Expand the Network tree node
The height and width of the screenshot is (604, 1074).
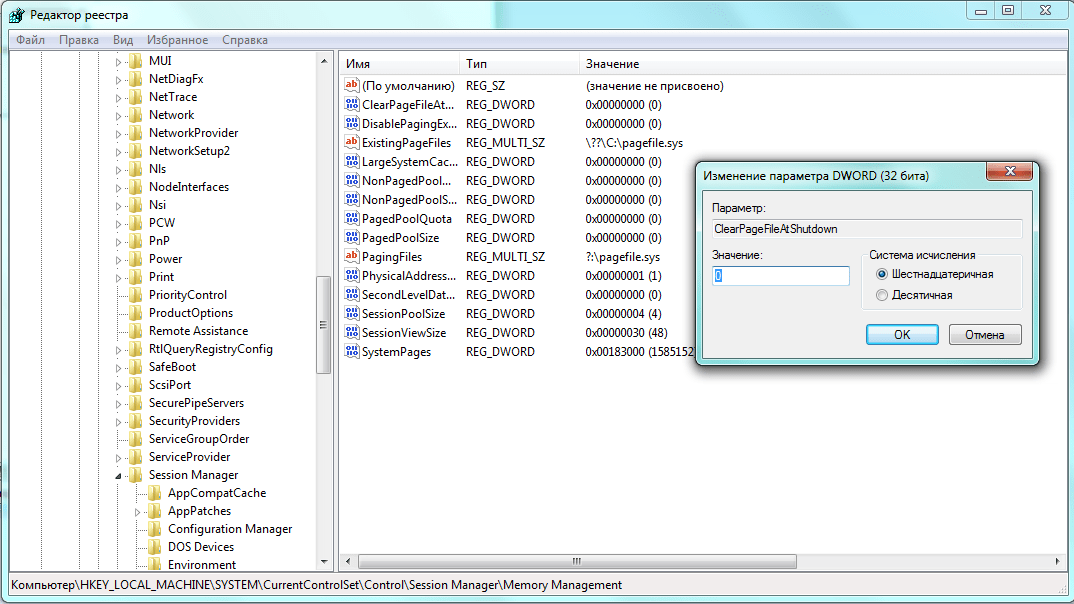118,115
